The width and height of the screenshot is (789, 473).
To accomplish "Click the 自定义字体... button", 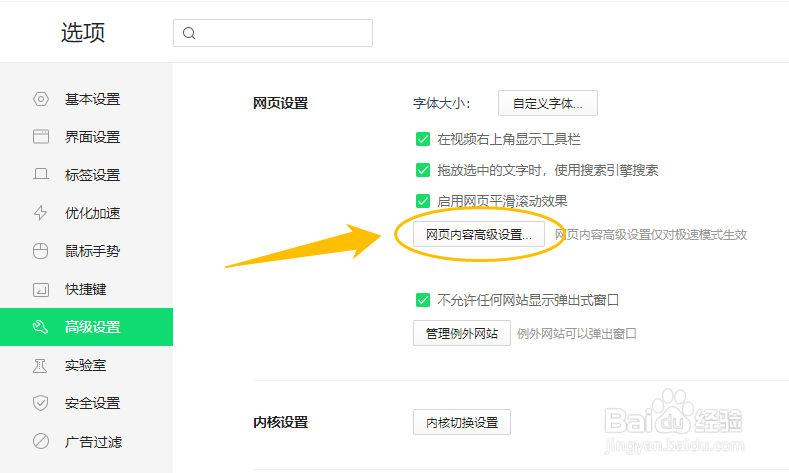I will point(548,103).
